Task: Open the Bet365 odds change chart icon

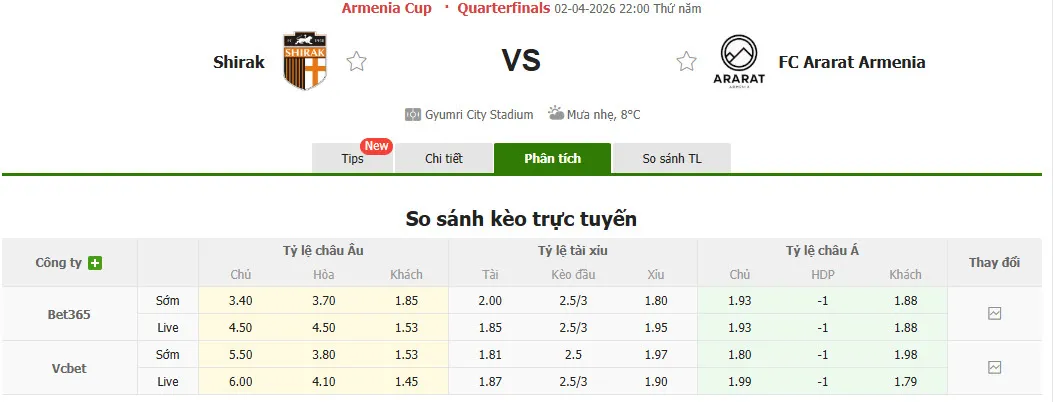Action: (x=994, y=313)
